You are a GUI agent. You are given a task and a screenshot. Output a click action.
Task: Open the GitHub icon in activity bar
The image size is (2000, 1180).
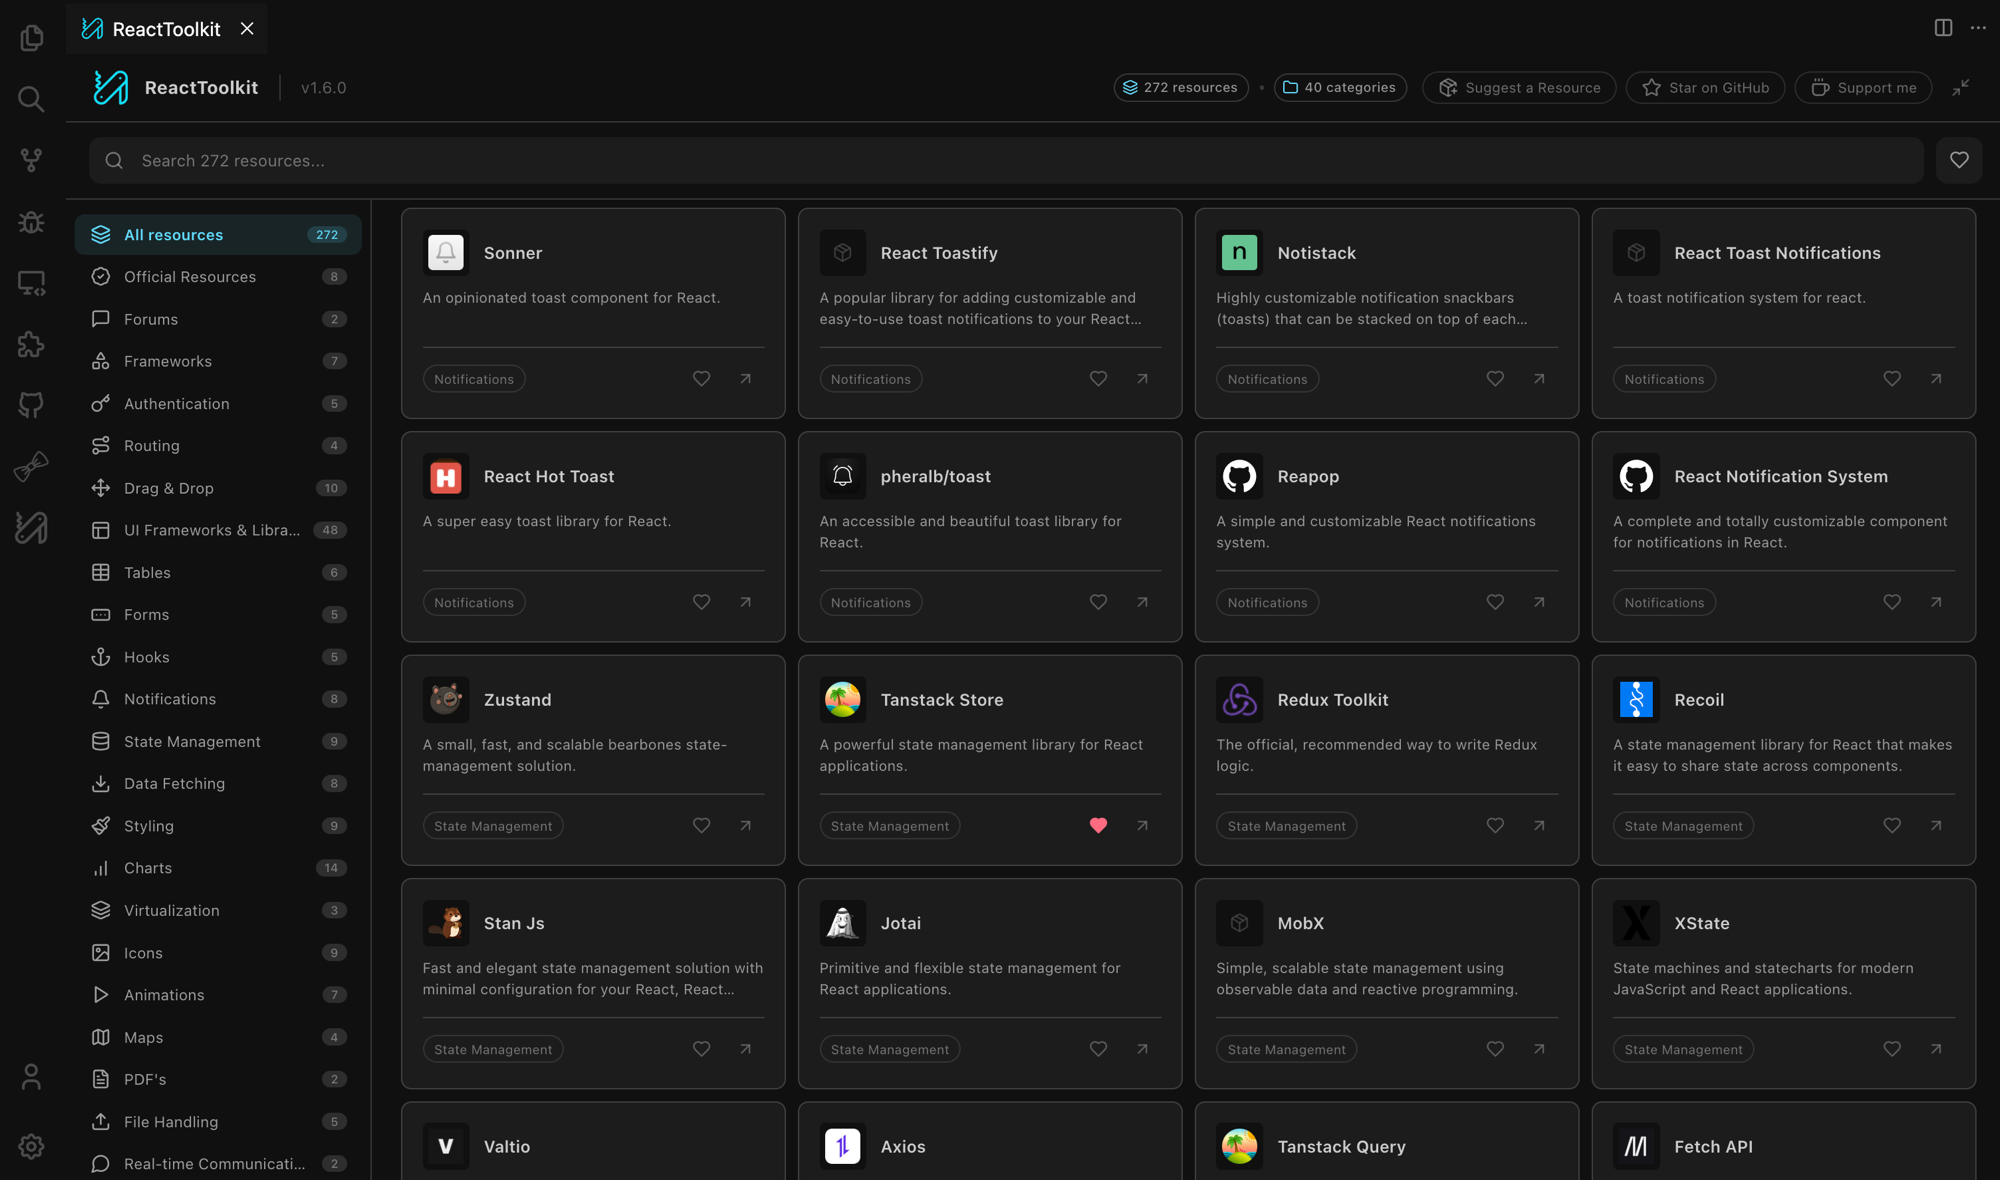coord(31,405)
